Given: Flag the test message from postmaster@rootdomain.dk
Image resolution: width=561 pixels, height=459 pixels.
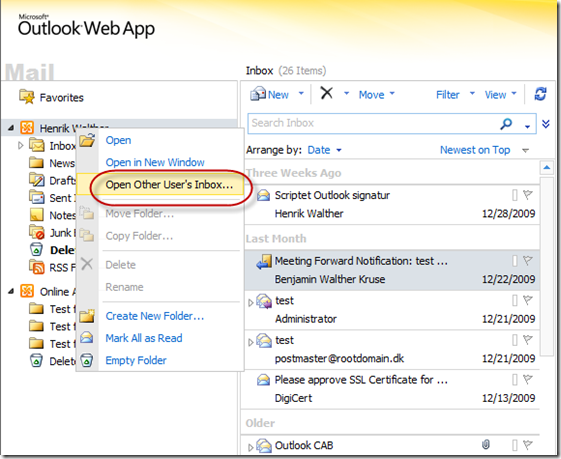Looking at the screenshot, I should click(528, 340).
